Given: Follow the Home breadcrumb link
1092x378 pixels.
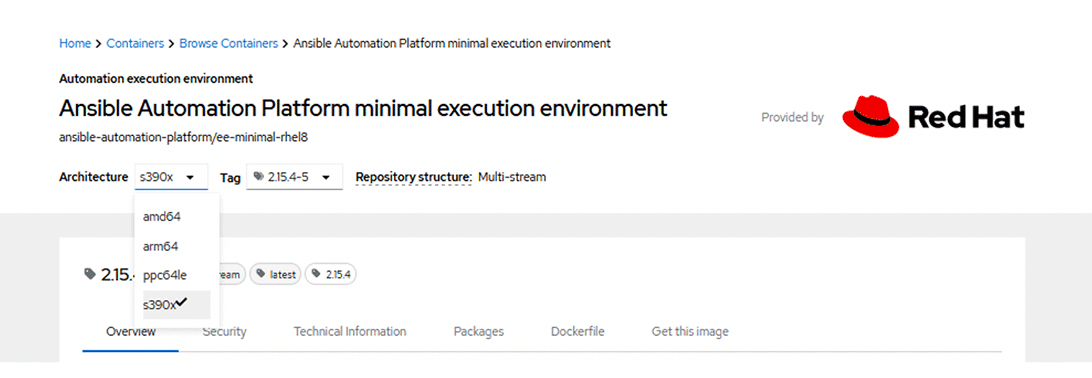Looking at the screenshot, I should click(x=75, y=43).
